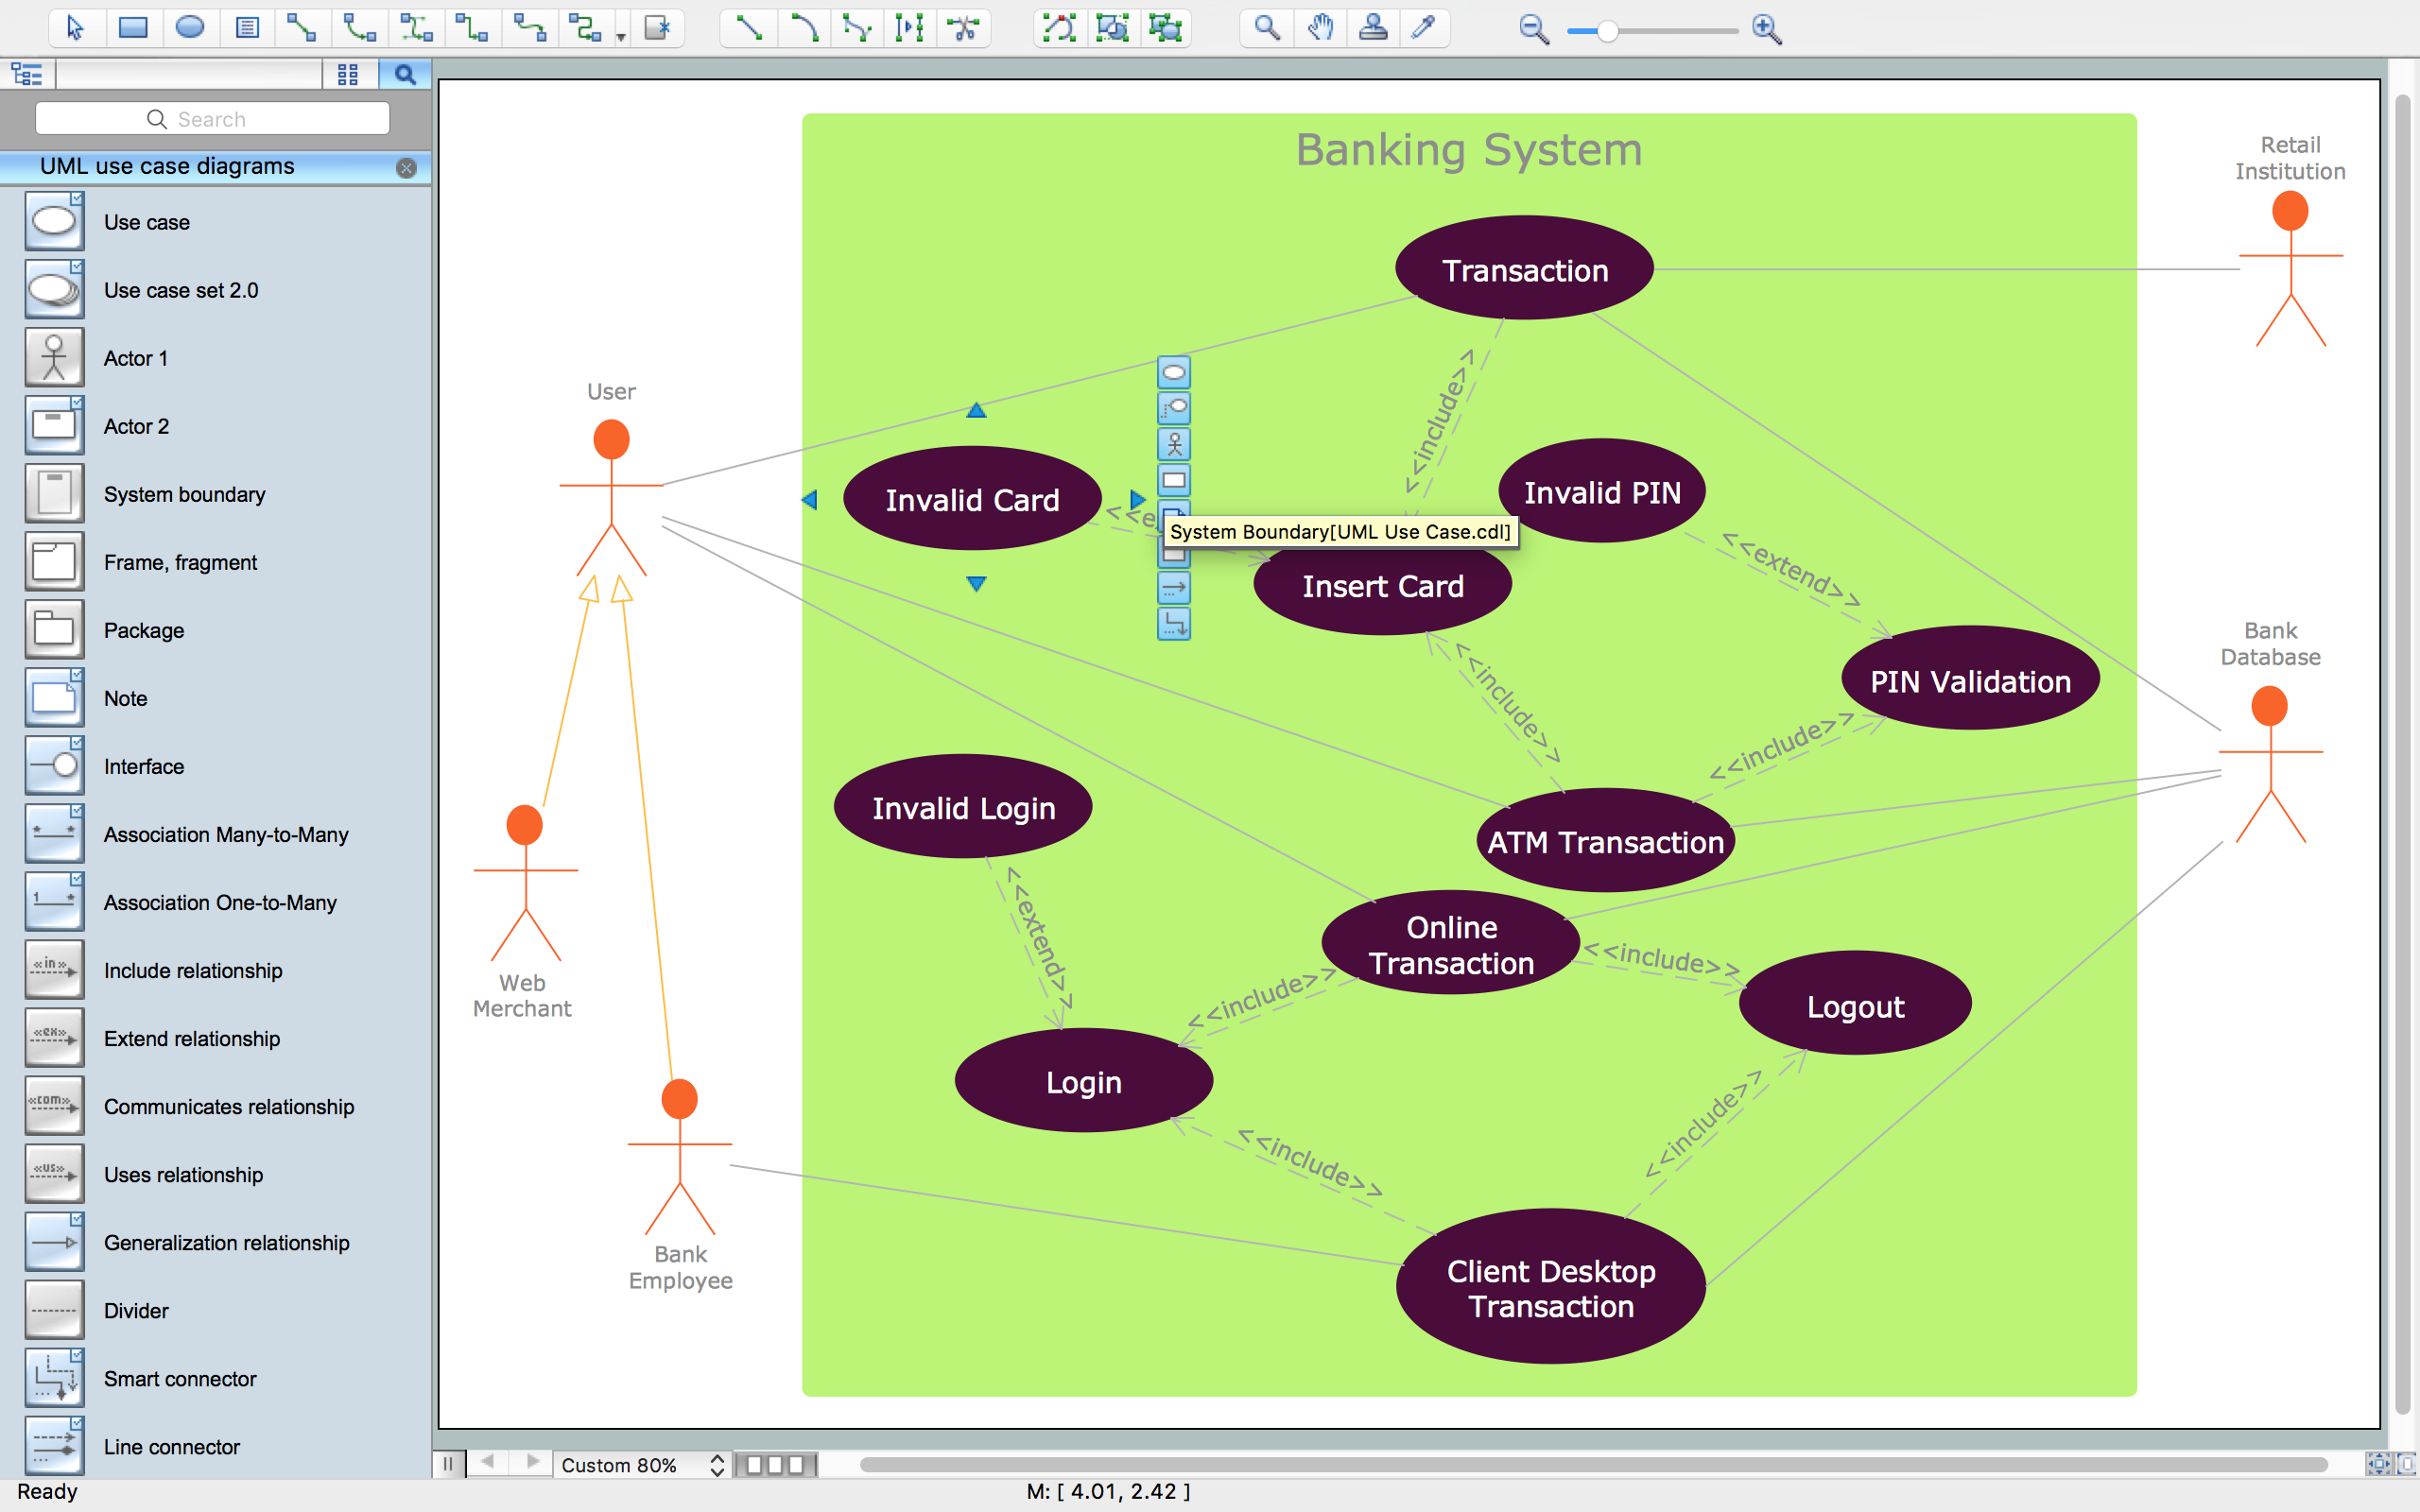Switch library to grid view

coord(348,75)
